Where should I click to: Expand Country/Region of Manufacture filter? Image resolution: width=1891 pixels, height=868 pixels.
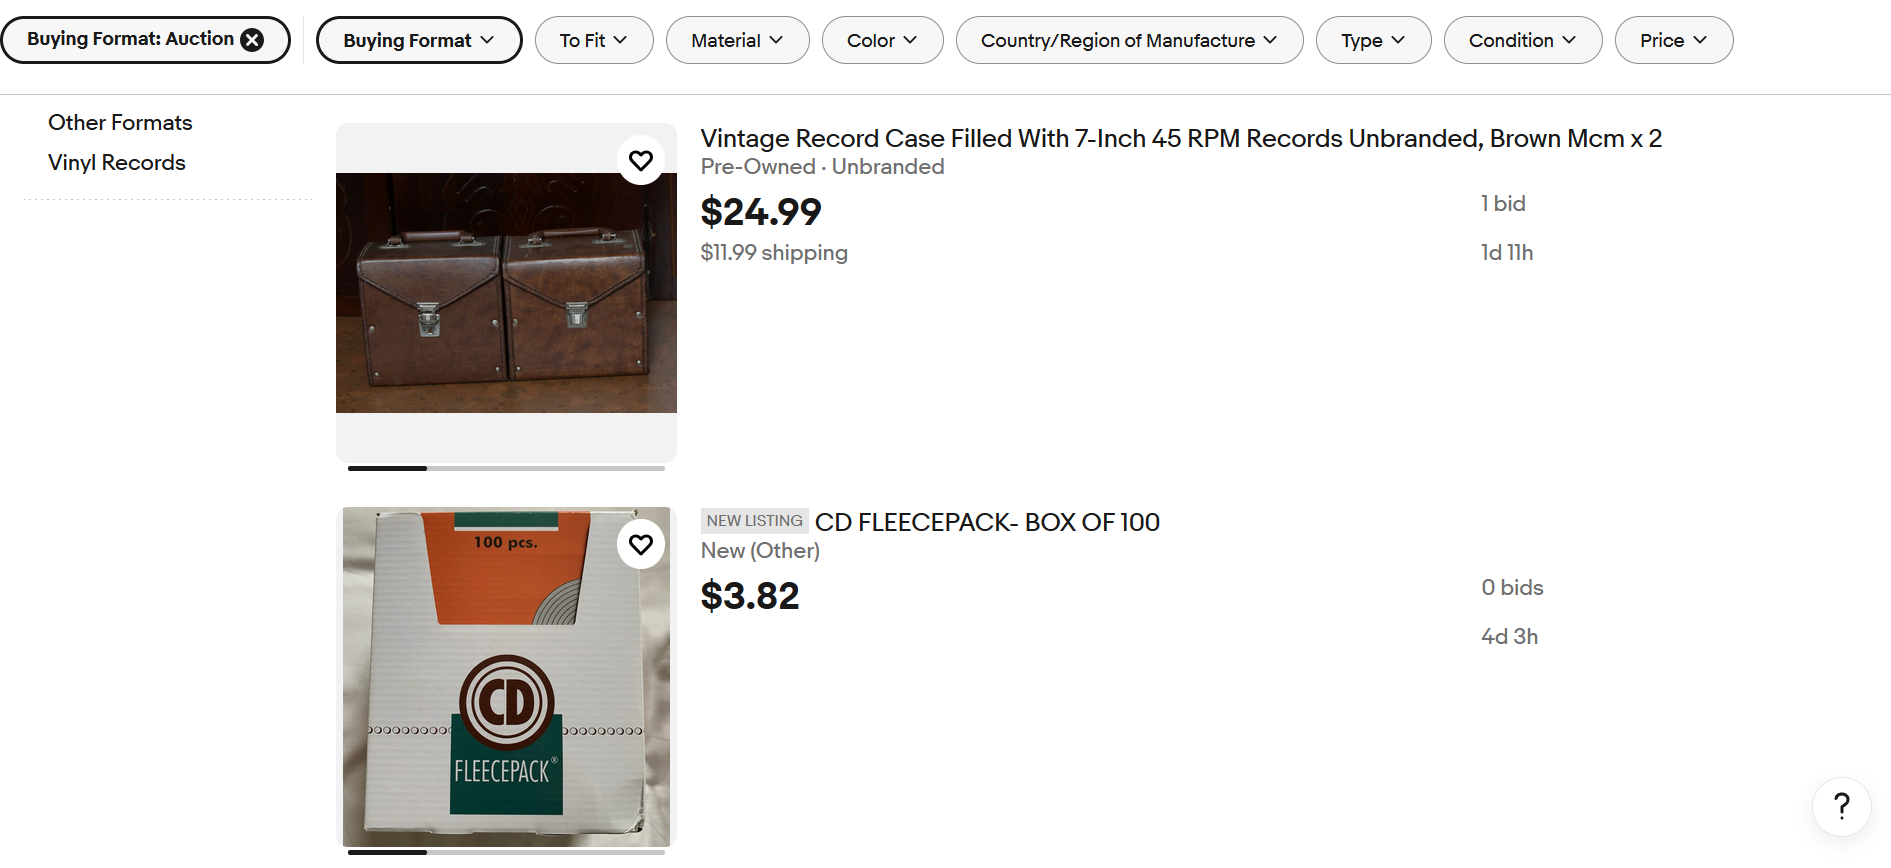click(1129, 40)
